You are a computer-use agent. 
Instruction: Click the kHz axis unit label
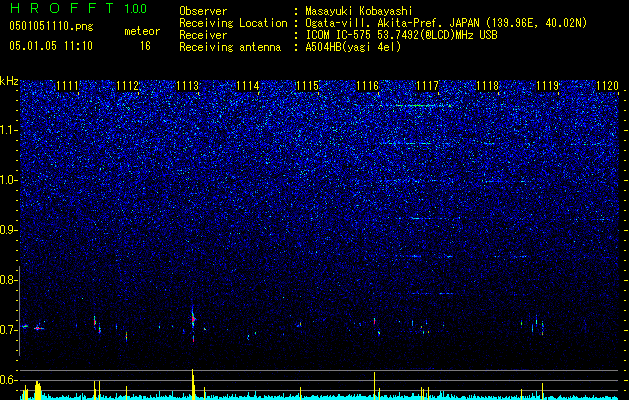9,81
